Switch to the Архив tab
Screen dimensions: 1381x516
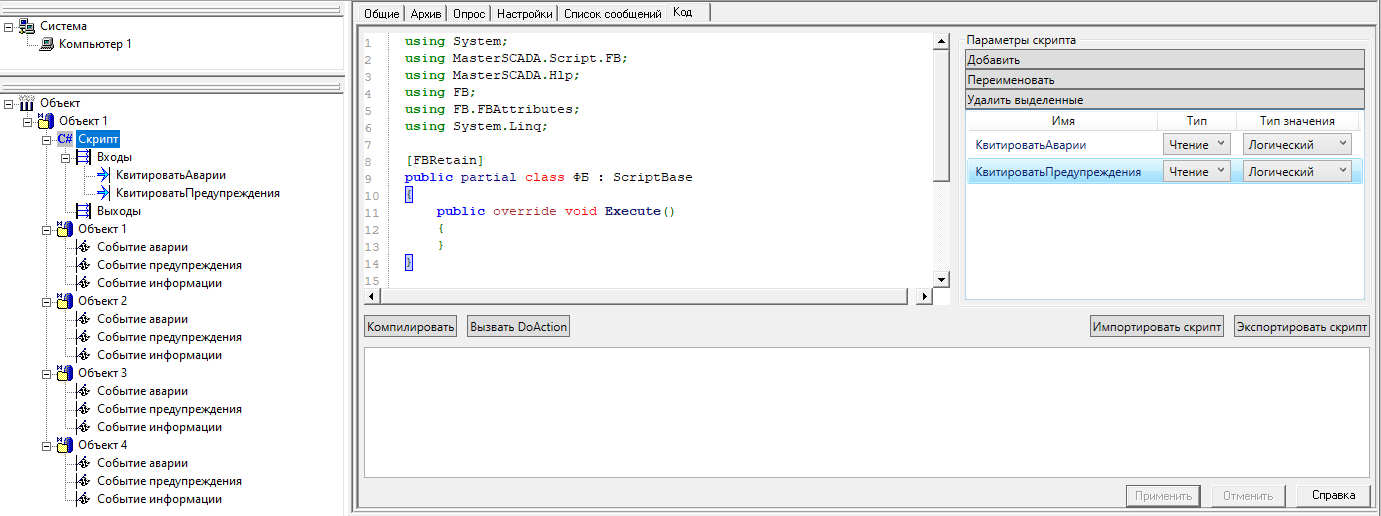point(426,14)
